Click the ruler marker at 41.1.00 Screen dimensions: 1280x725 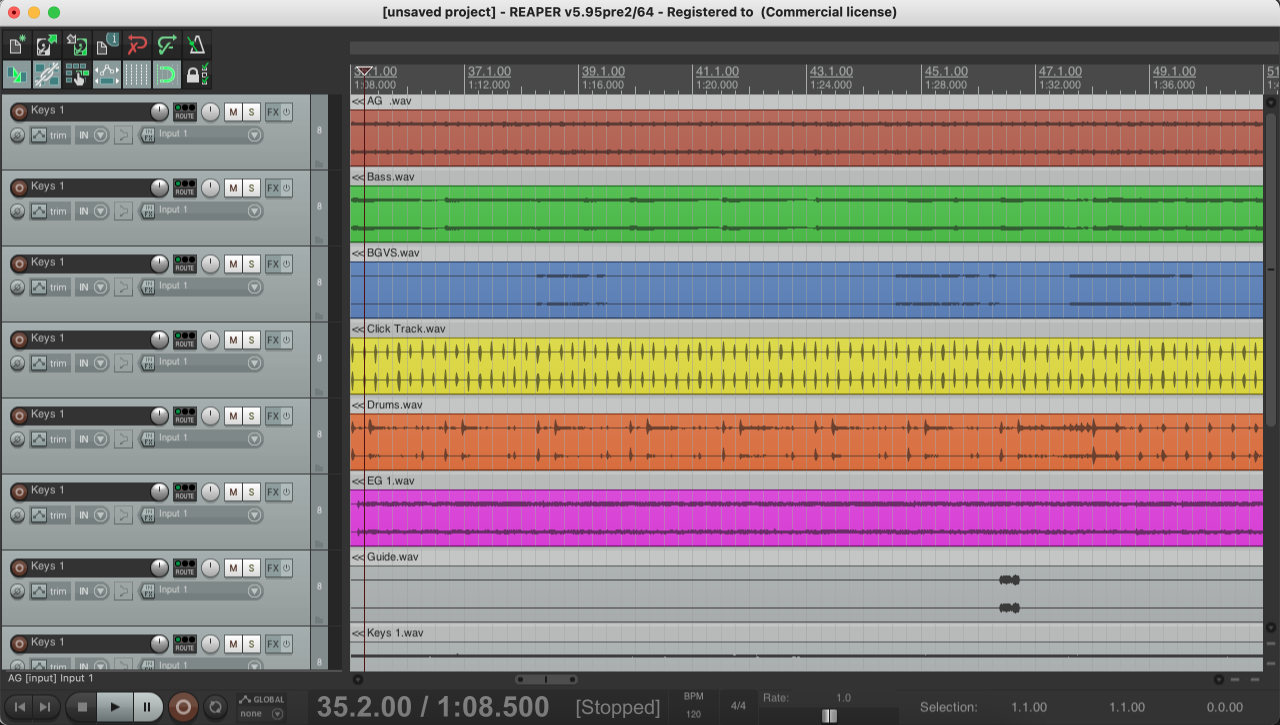point(717,72)
